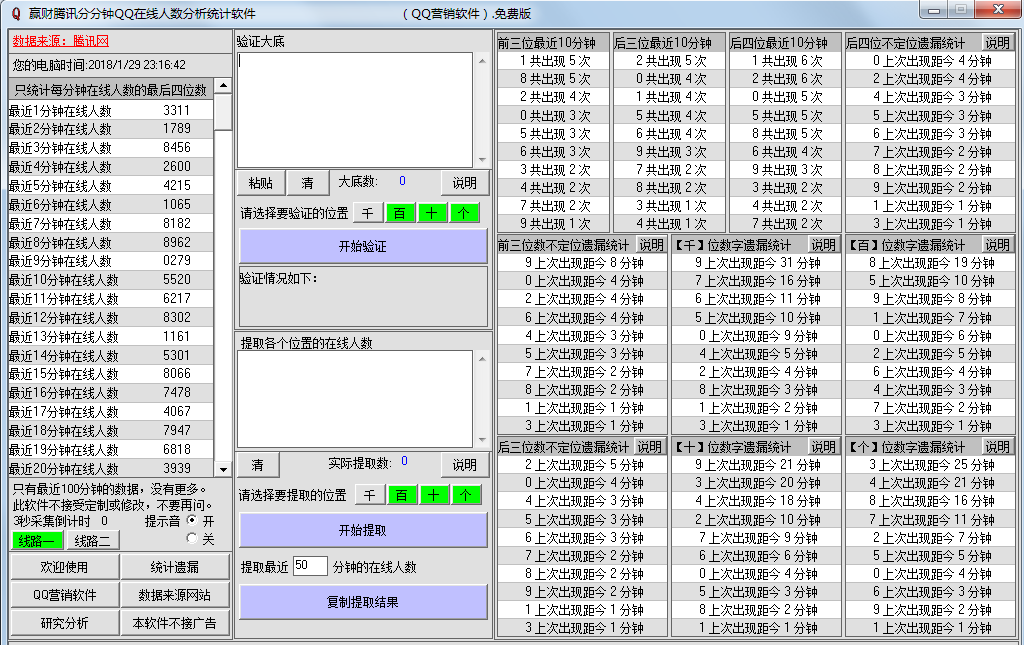Open 说明 for 【百】位数字遗漏统计
The width and height of the screenshot is (1024, 645).
pyautogui.click(x=998, y=245)
